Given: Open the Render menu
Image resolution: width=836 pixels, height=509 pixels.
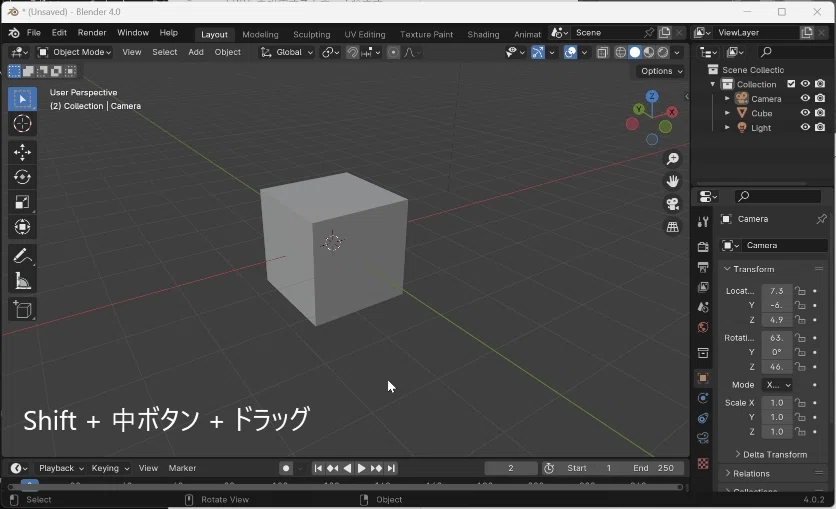Looking at the screenshot, I should coord(92,33).
